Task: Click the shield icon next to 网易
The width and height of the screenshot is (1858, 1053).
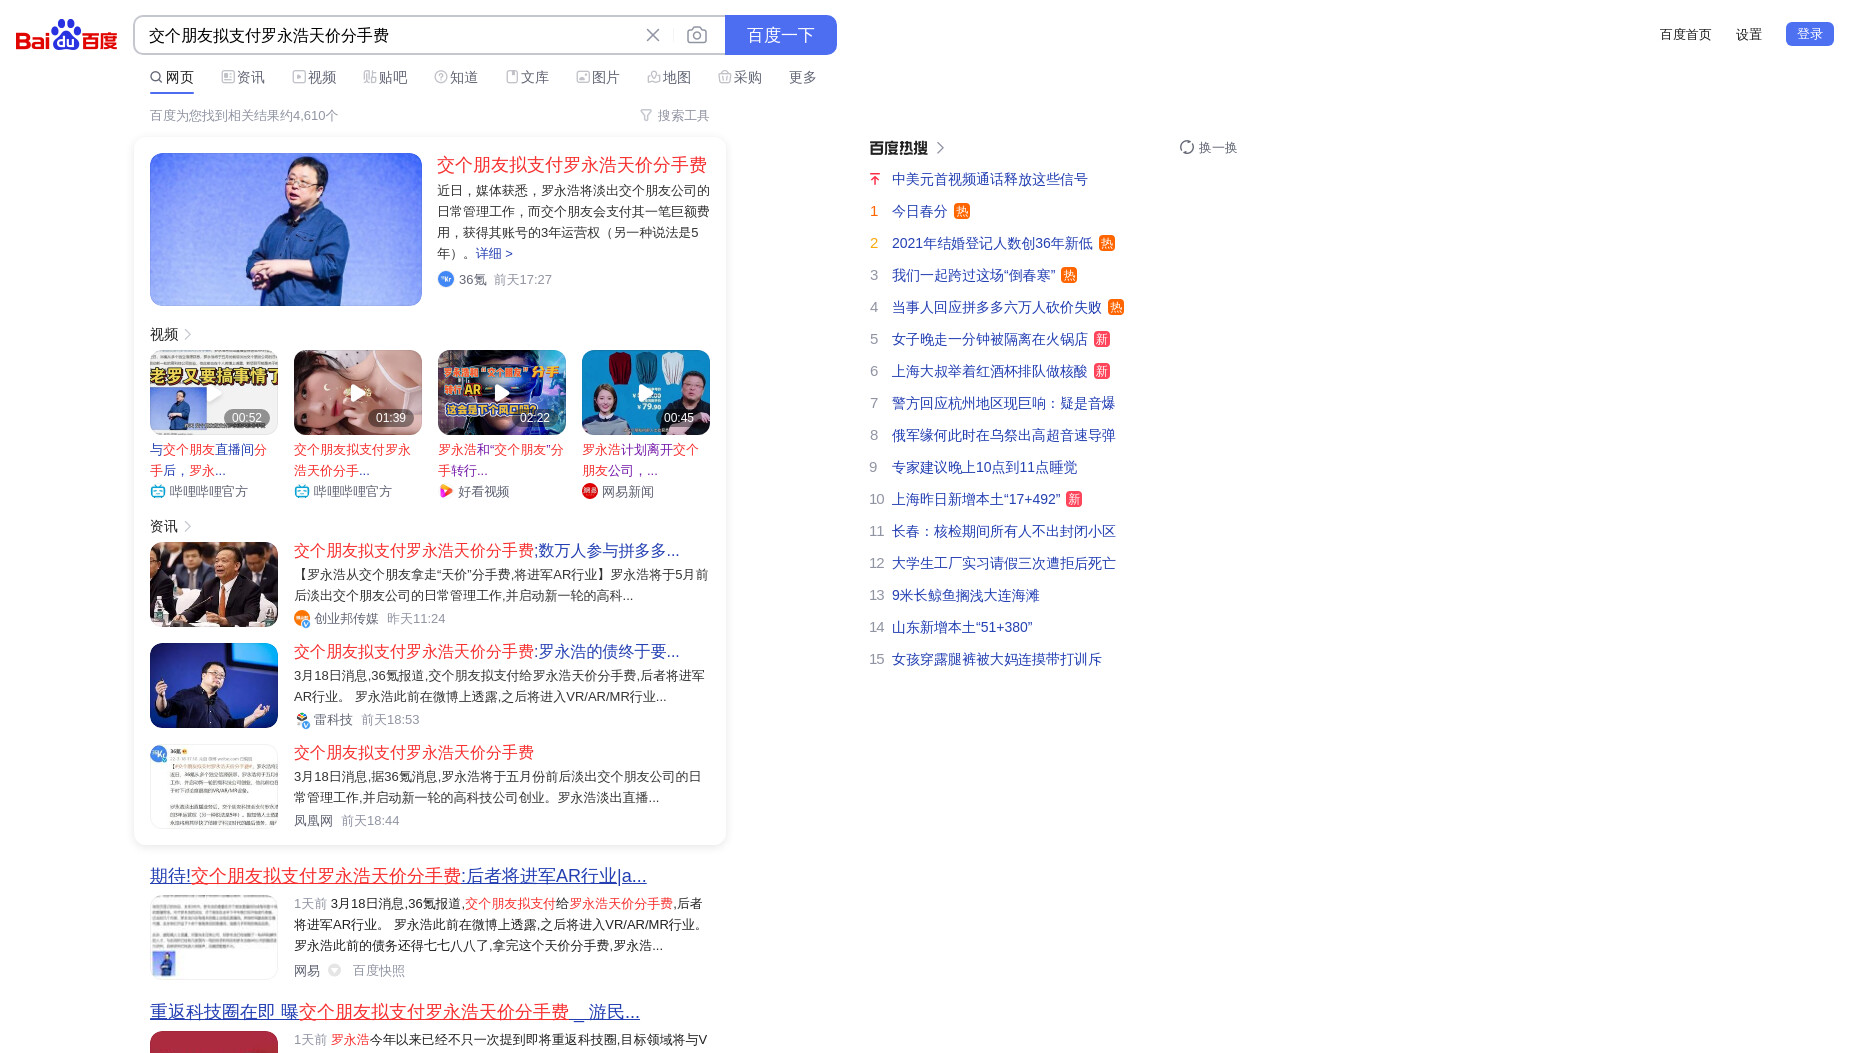Action: (335, 970)
